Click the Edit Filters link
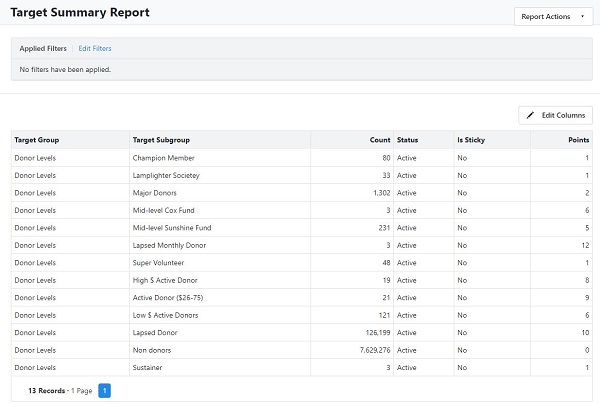Image resolution: width=600 pixels, height=404 pixels. coord(95,49)
